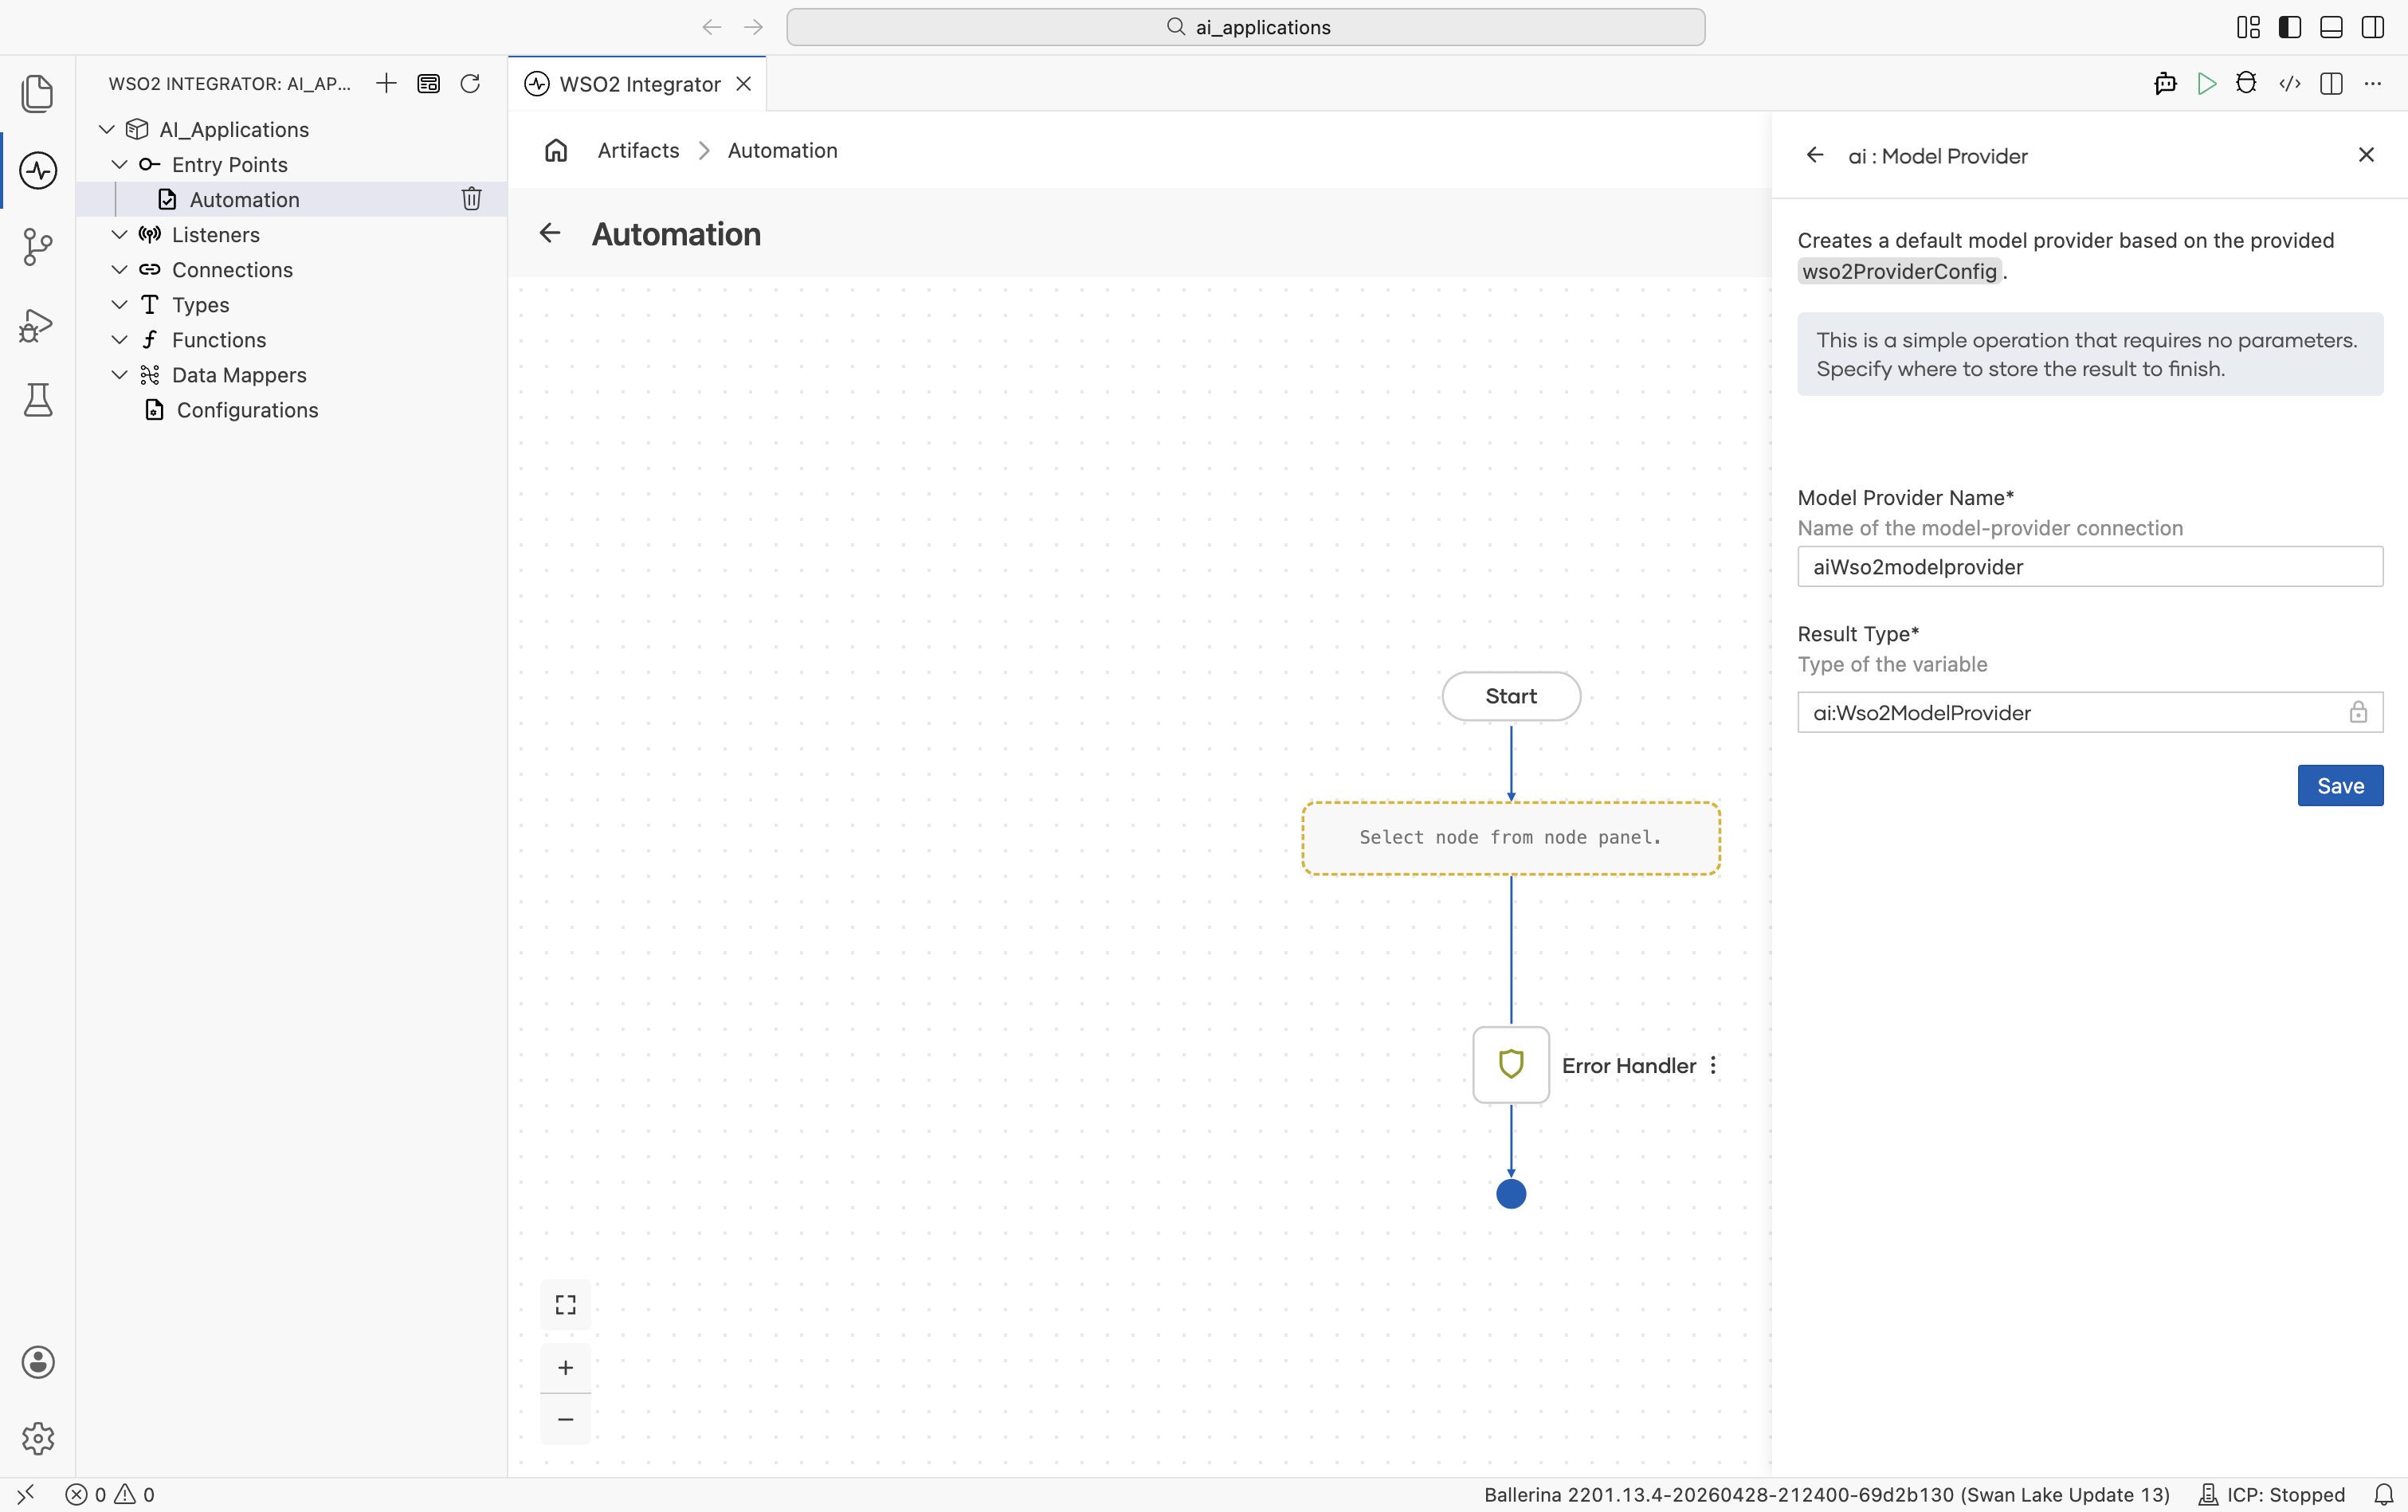Open remote window indicator in status bar

tap(26, 1494)
